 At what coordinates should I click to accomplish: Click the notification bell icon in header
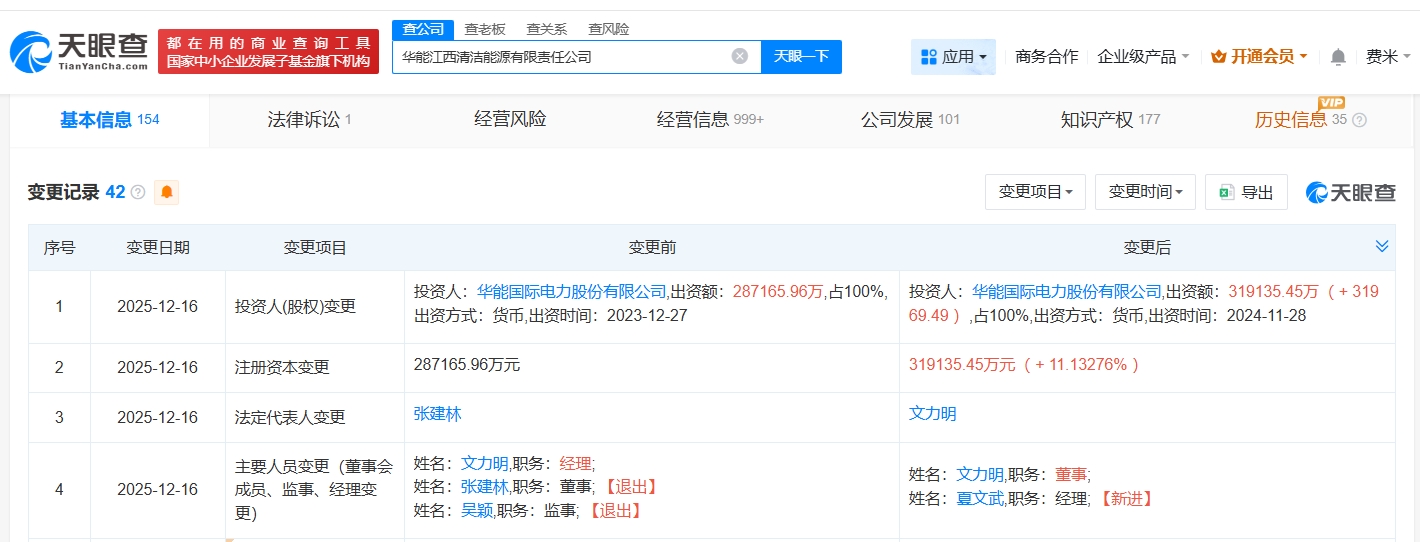click(x=1338, y=57)
